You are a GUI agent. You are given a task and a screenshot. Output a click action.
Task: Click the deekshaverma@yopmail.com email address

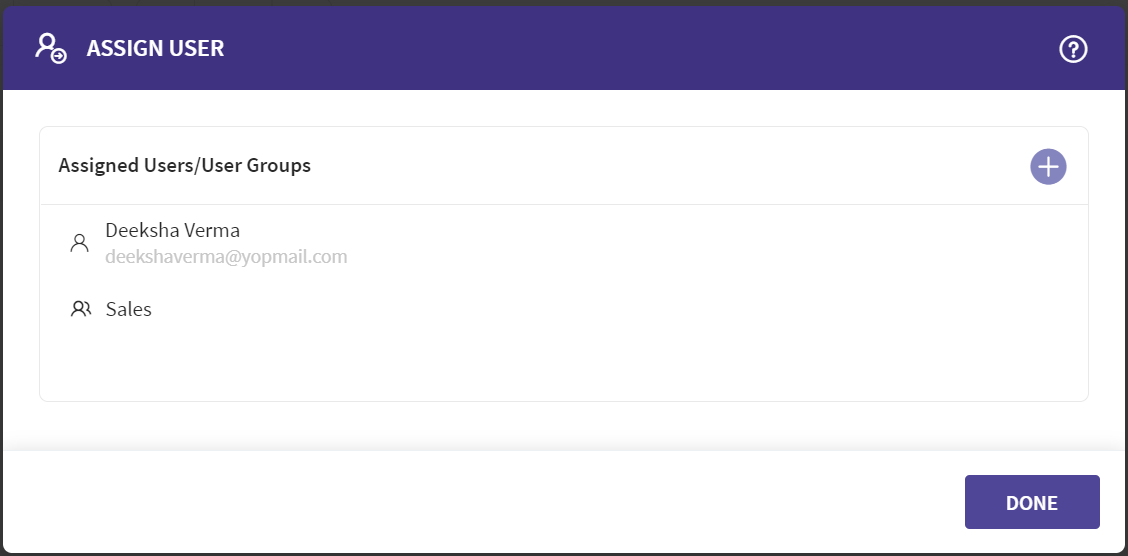tap(226, 257)
